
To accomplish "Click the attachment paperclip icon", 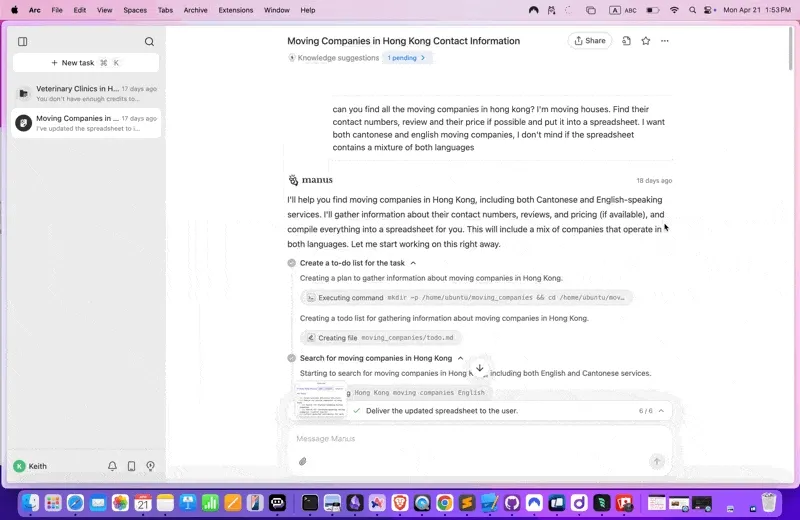I will [x=302, y=462].
